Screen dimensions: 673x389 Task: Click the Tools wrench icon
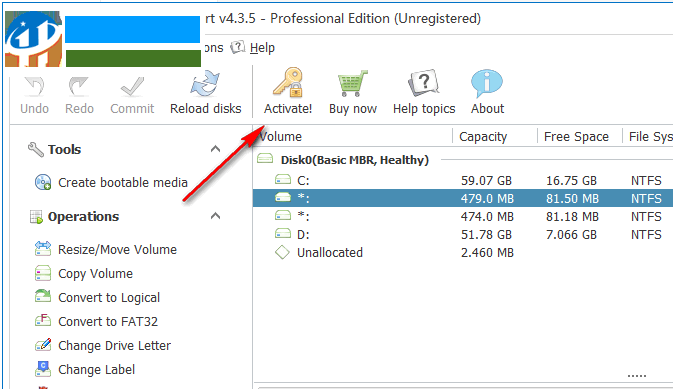coord(36,149)
